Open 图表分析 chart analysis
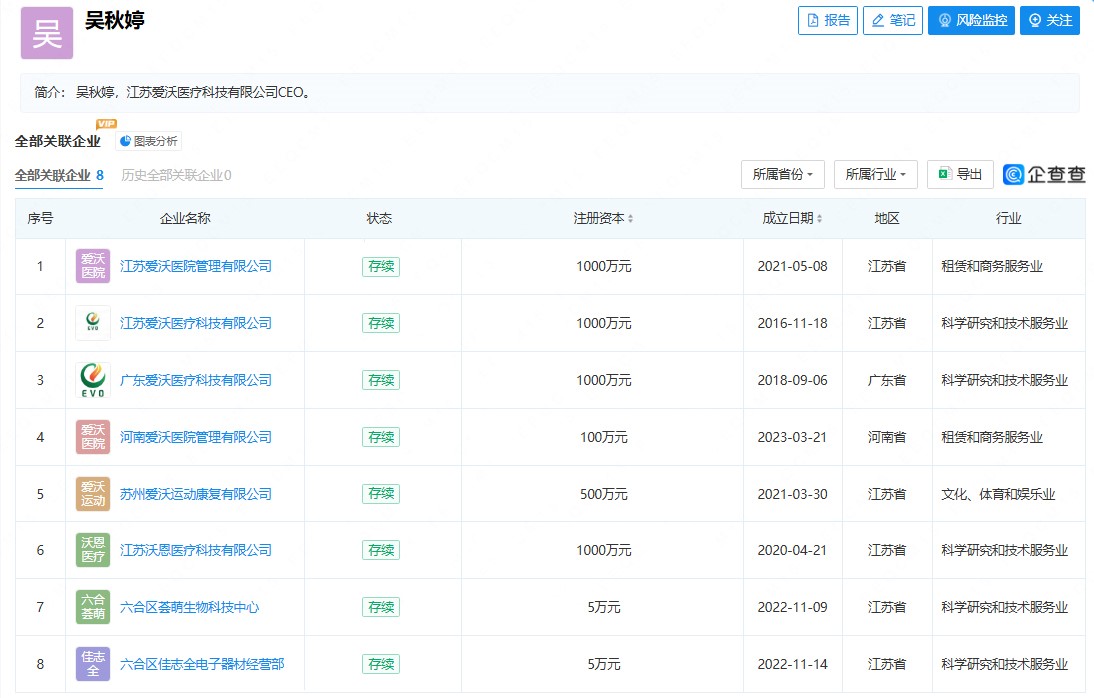Image resolution: width=1094 pixels, height=698 pixels. (x=148, y=141)
